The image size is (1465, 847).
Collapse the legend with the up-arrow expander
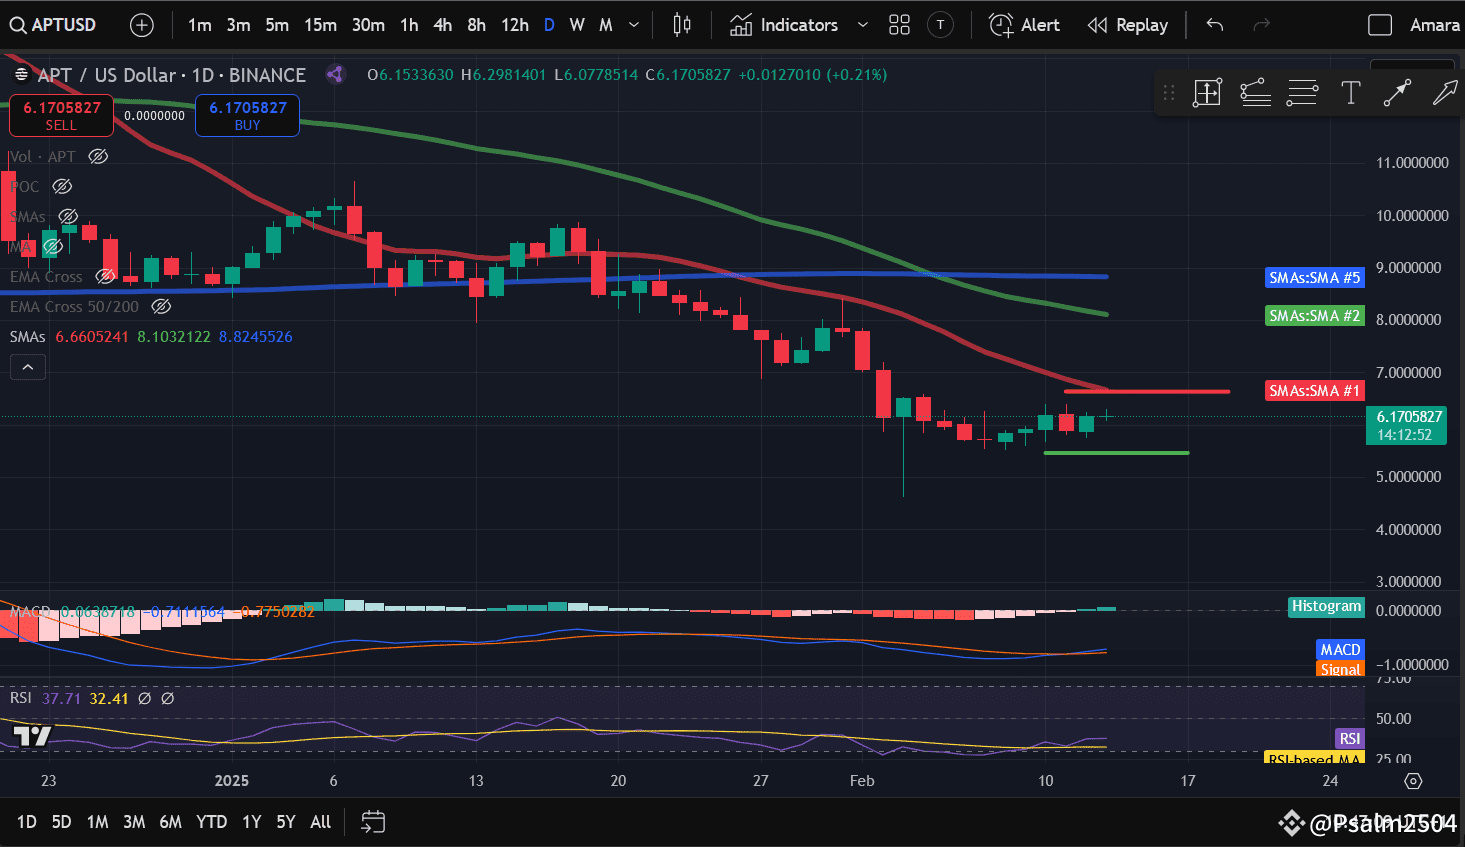tap(27, 366)
